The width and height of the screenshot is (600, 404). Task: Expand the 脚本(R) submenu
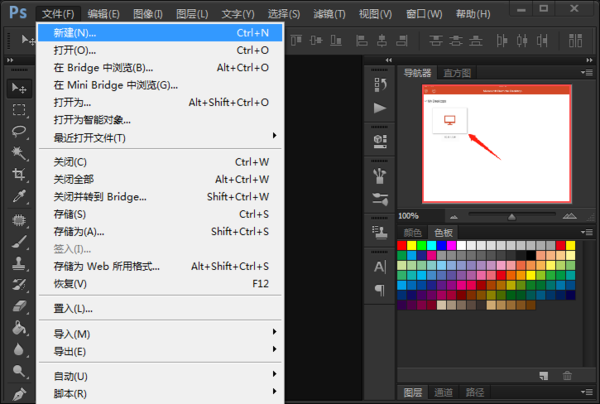(x=160, y=394)
